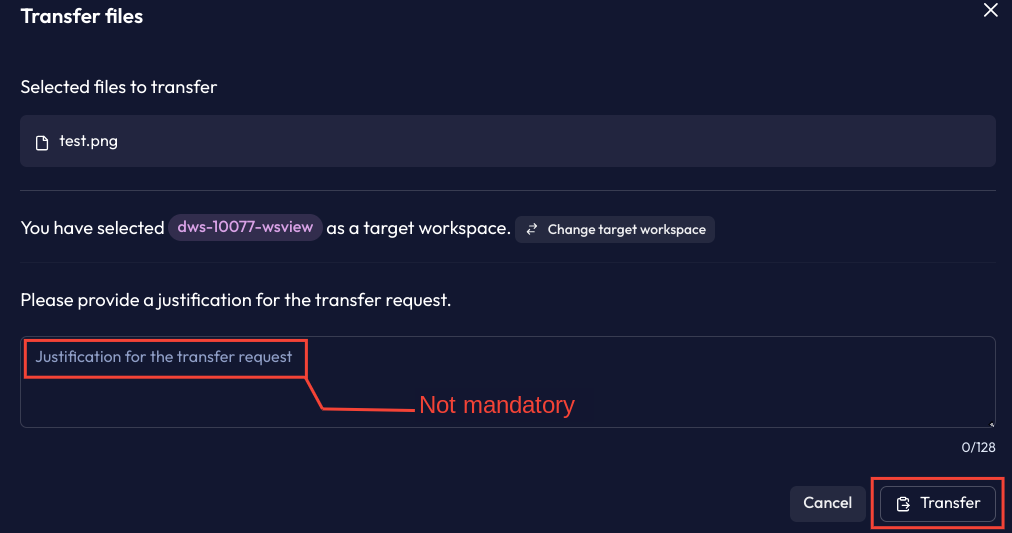Click the as a target workspace text
Image resolution: width=1012 pixels, height=533 pixels.
[x=418, y=228]
